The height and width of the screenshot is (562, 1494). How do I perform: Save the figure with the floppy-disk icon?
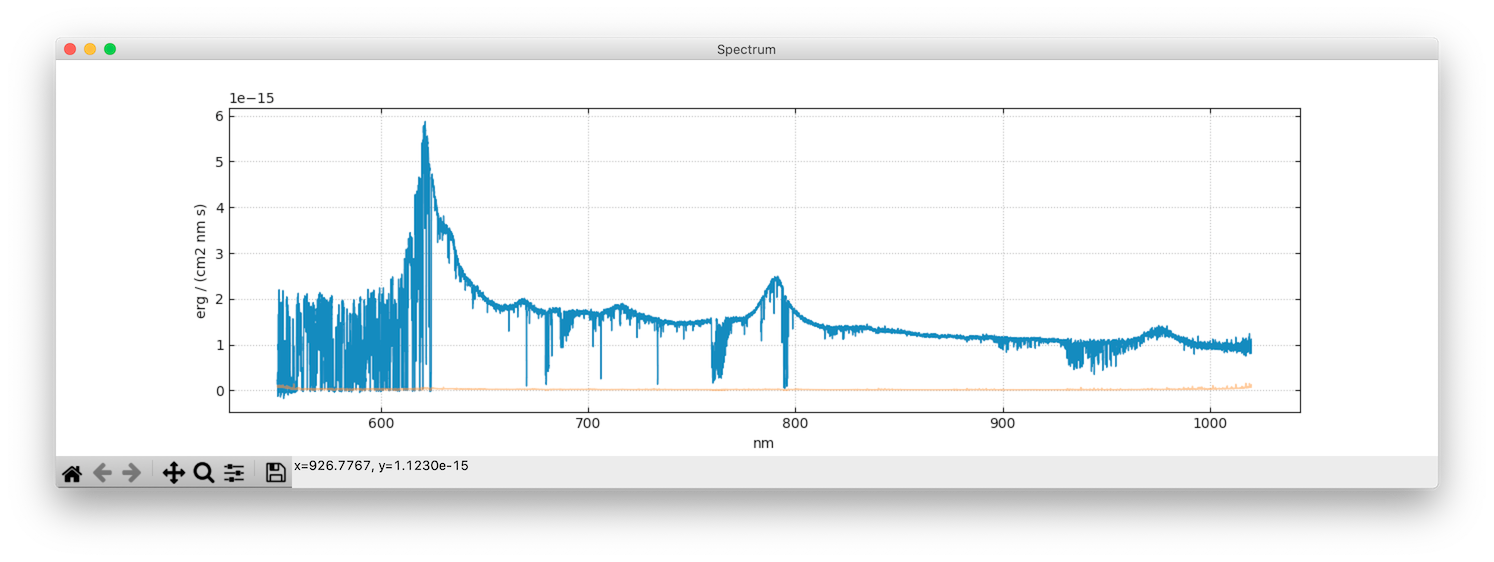(276, 473)
